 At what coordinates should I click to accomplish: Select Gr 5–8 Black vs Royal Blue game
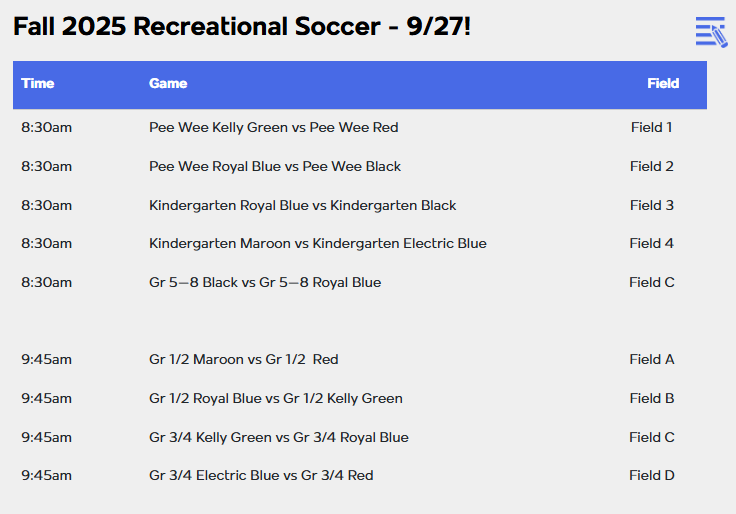click(265, 283)
